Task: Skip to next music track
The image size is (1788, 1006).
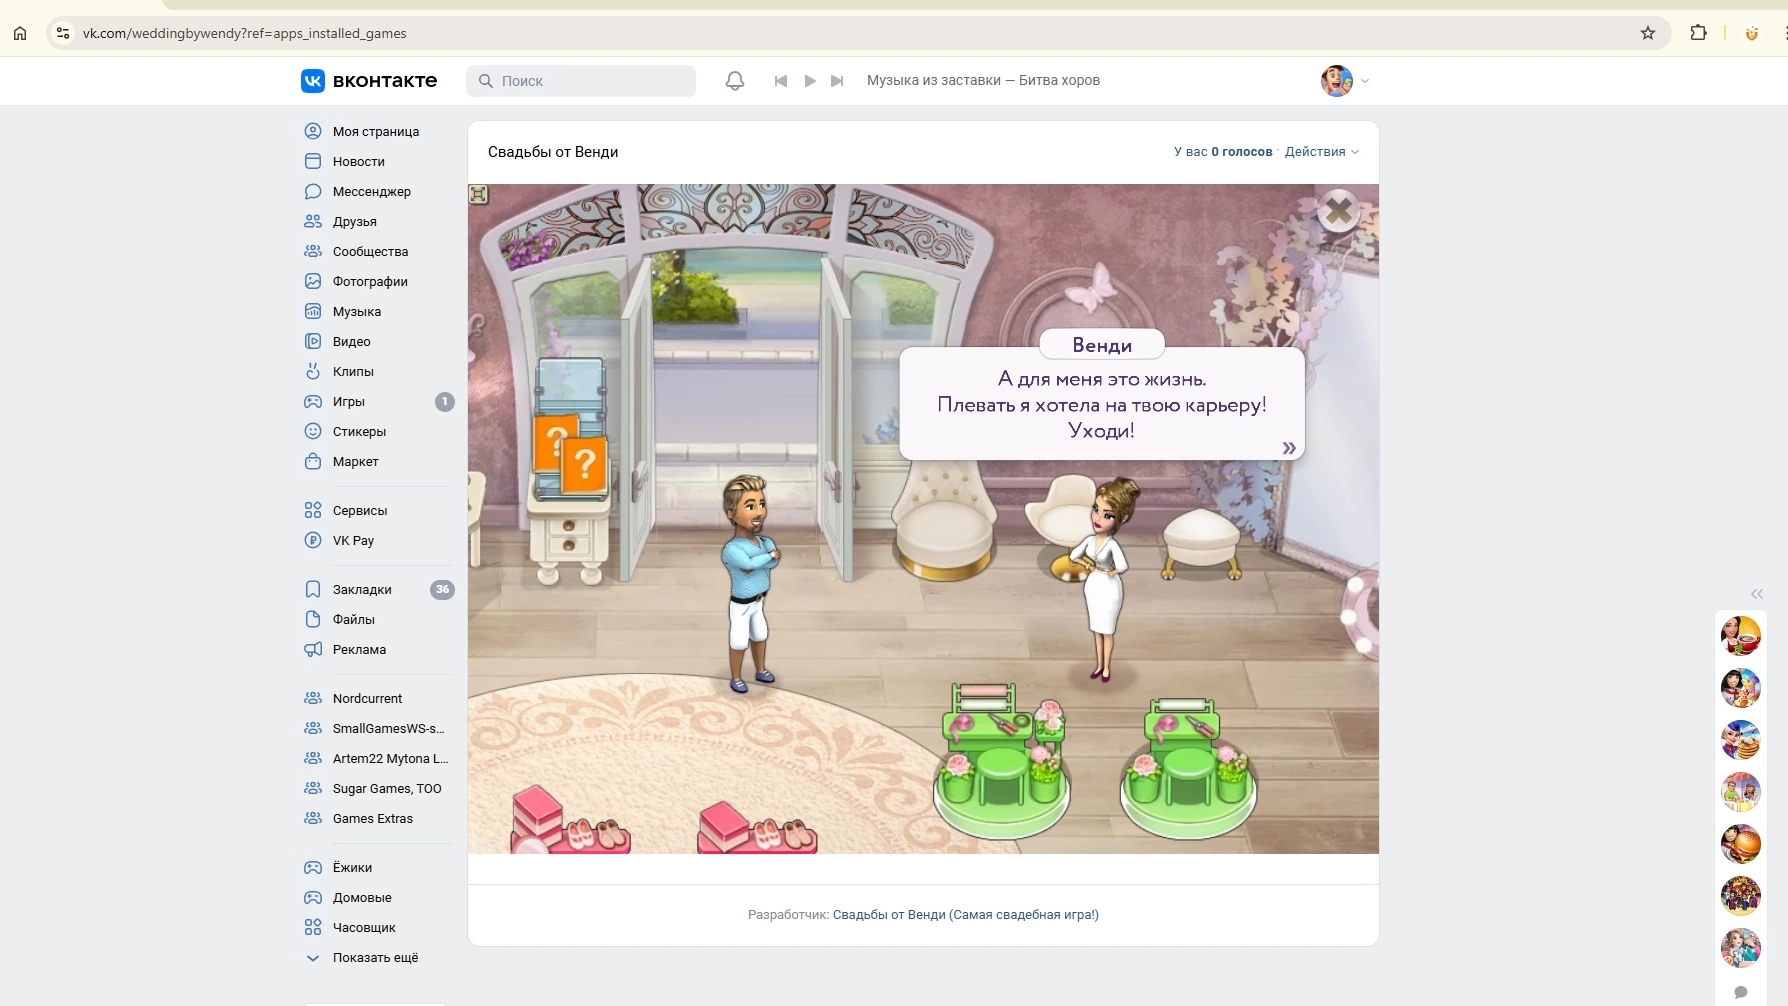Action: click(x=838, y=81)
